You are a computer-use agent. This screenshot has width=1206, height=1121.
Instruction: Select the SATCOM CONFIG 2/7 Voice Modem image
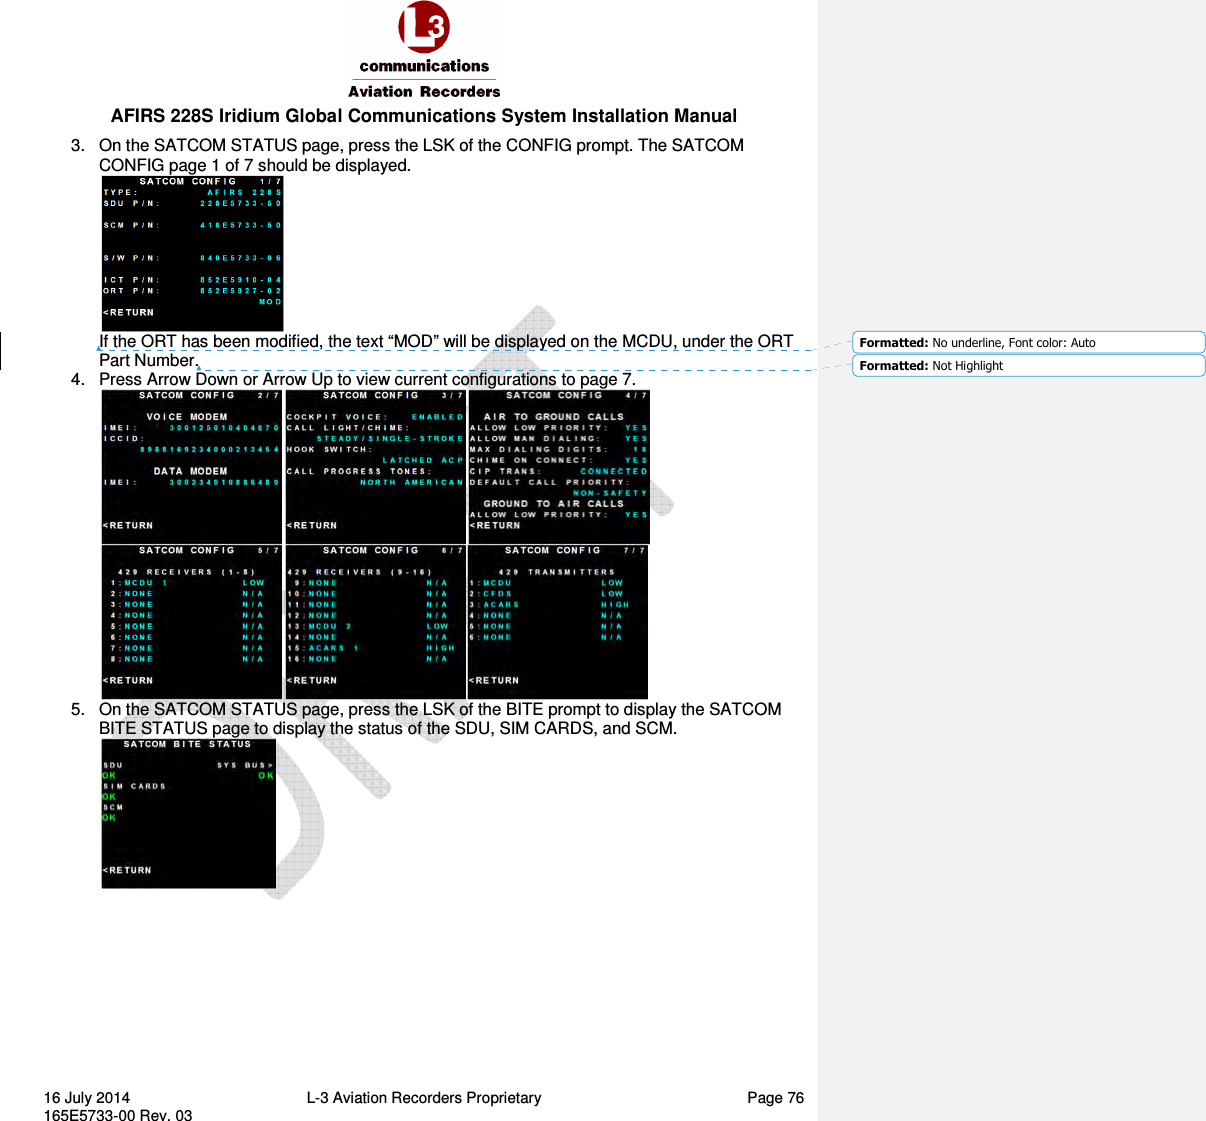coord(192,467)
